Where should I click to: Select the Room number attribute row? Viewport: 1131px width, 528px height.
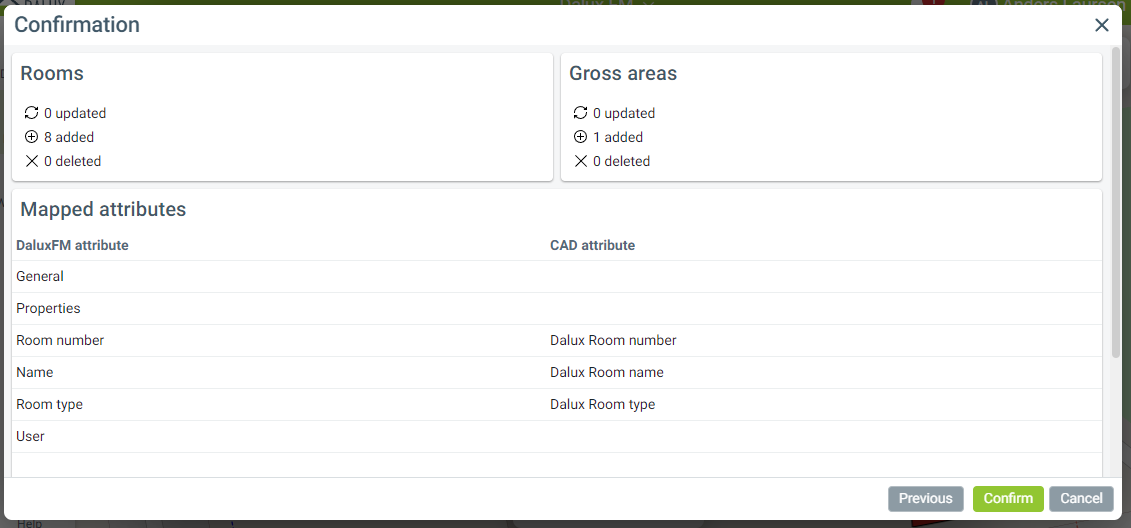(60, 340)
